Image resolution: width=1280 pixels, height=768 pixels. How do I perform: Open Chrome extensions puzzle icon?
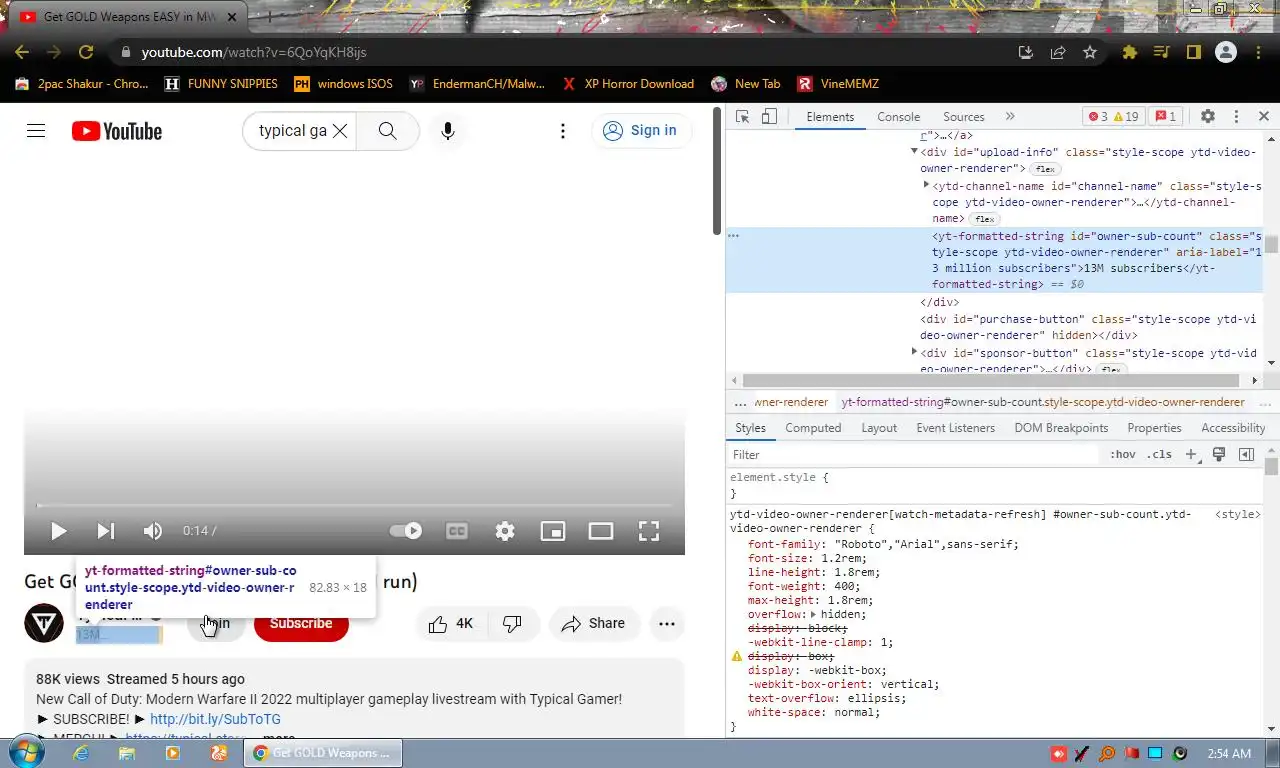pos(1130,52)
